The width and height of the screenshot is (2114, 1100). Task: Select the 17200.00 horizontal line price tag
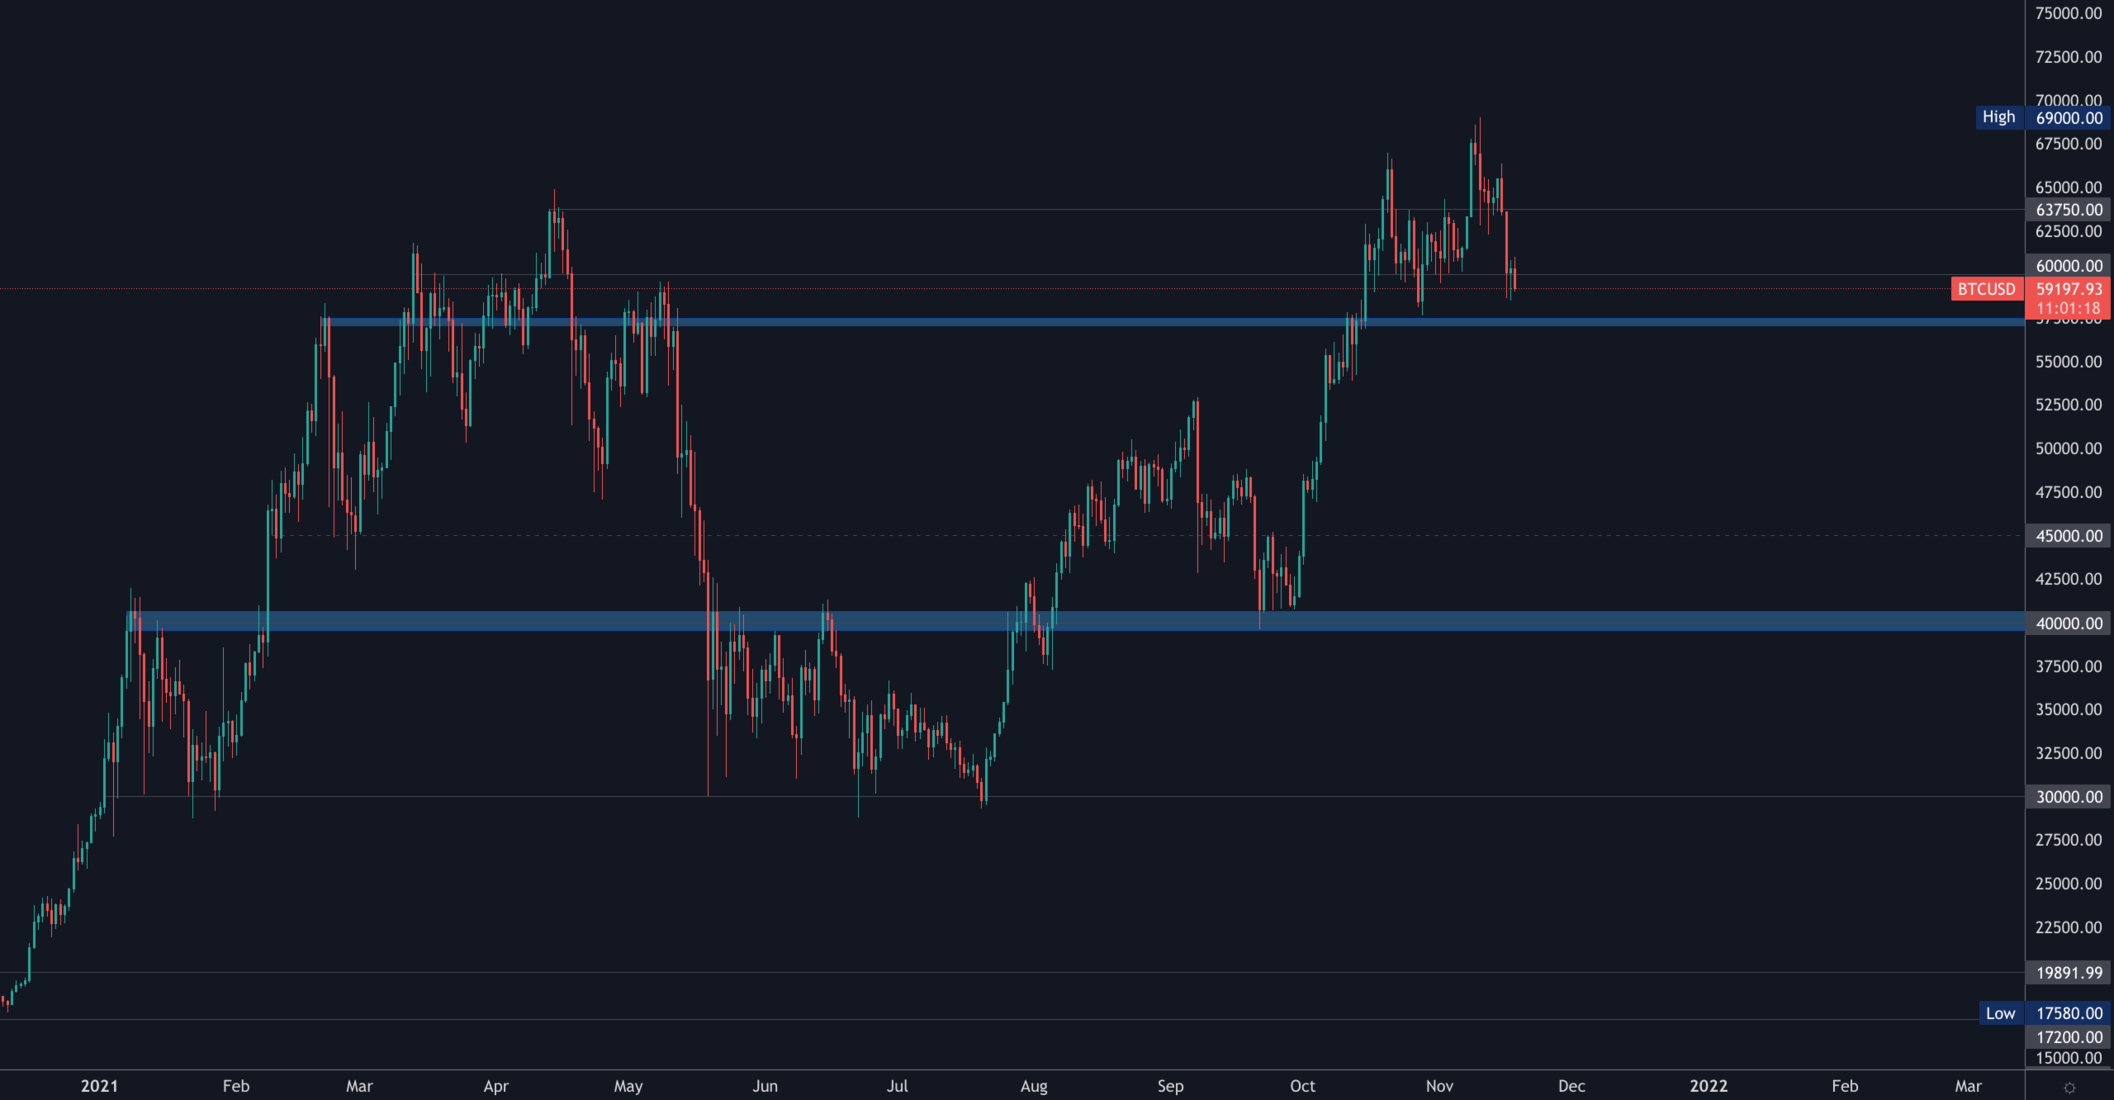[2069, 1037]
